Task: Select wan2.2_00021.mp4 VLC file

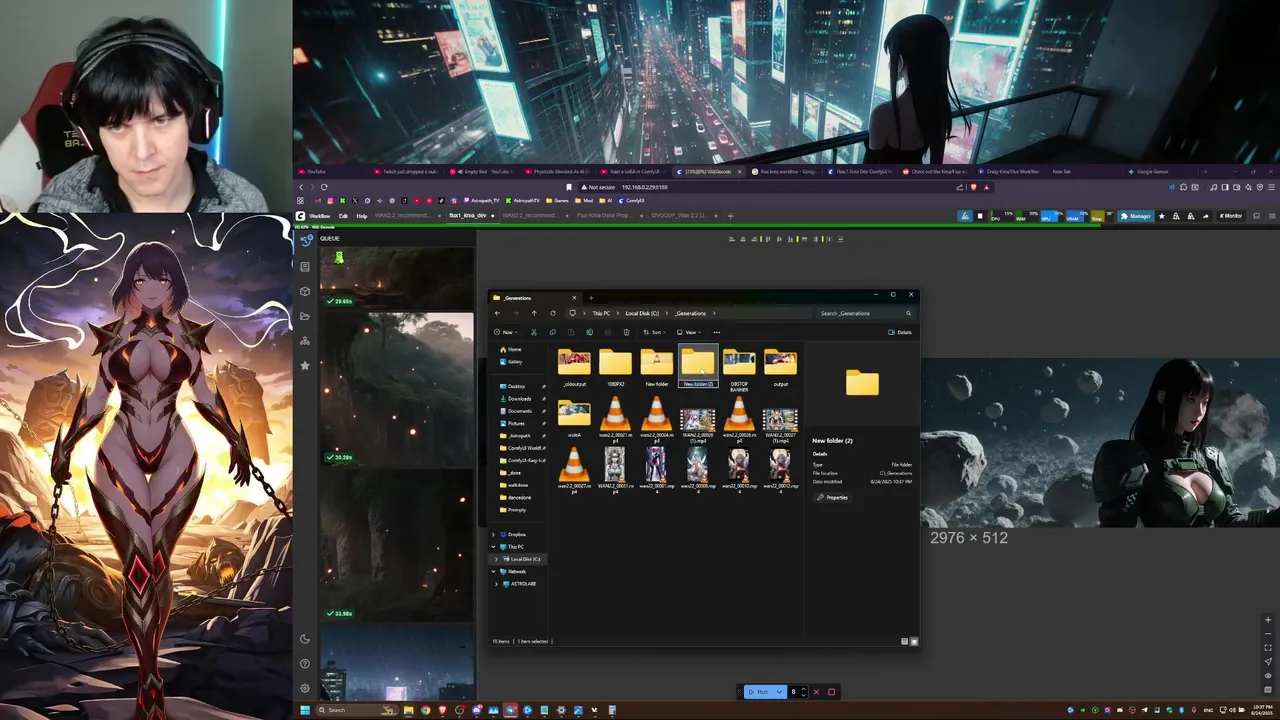Action: click(x=615, y=420)
